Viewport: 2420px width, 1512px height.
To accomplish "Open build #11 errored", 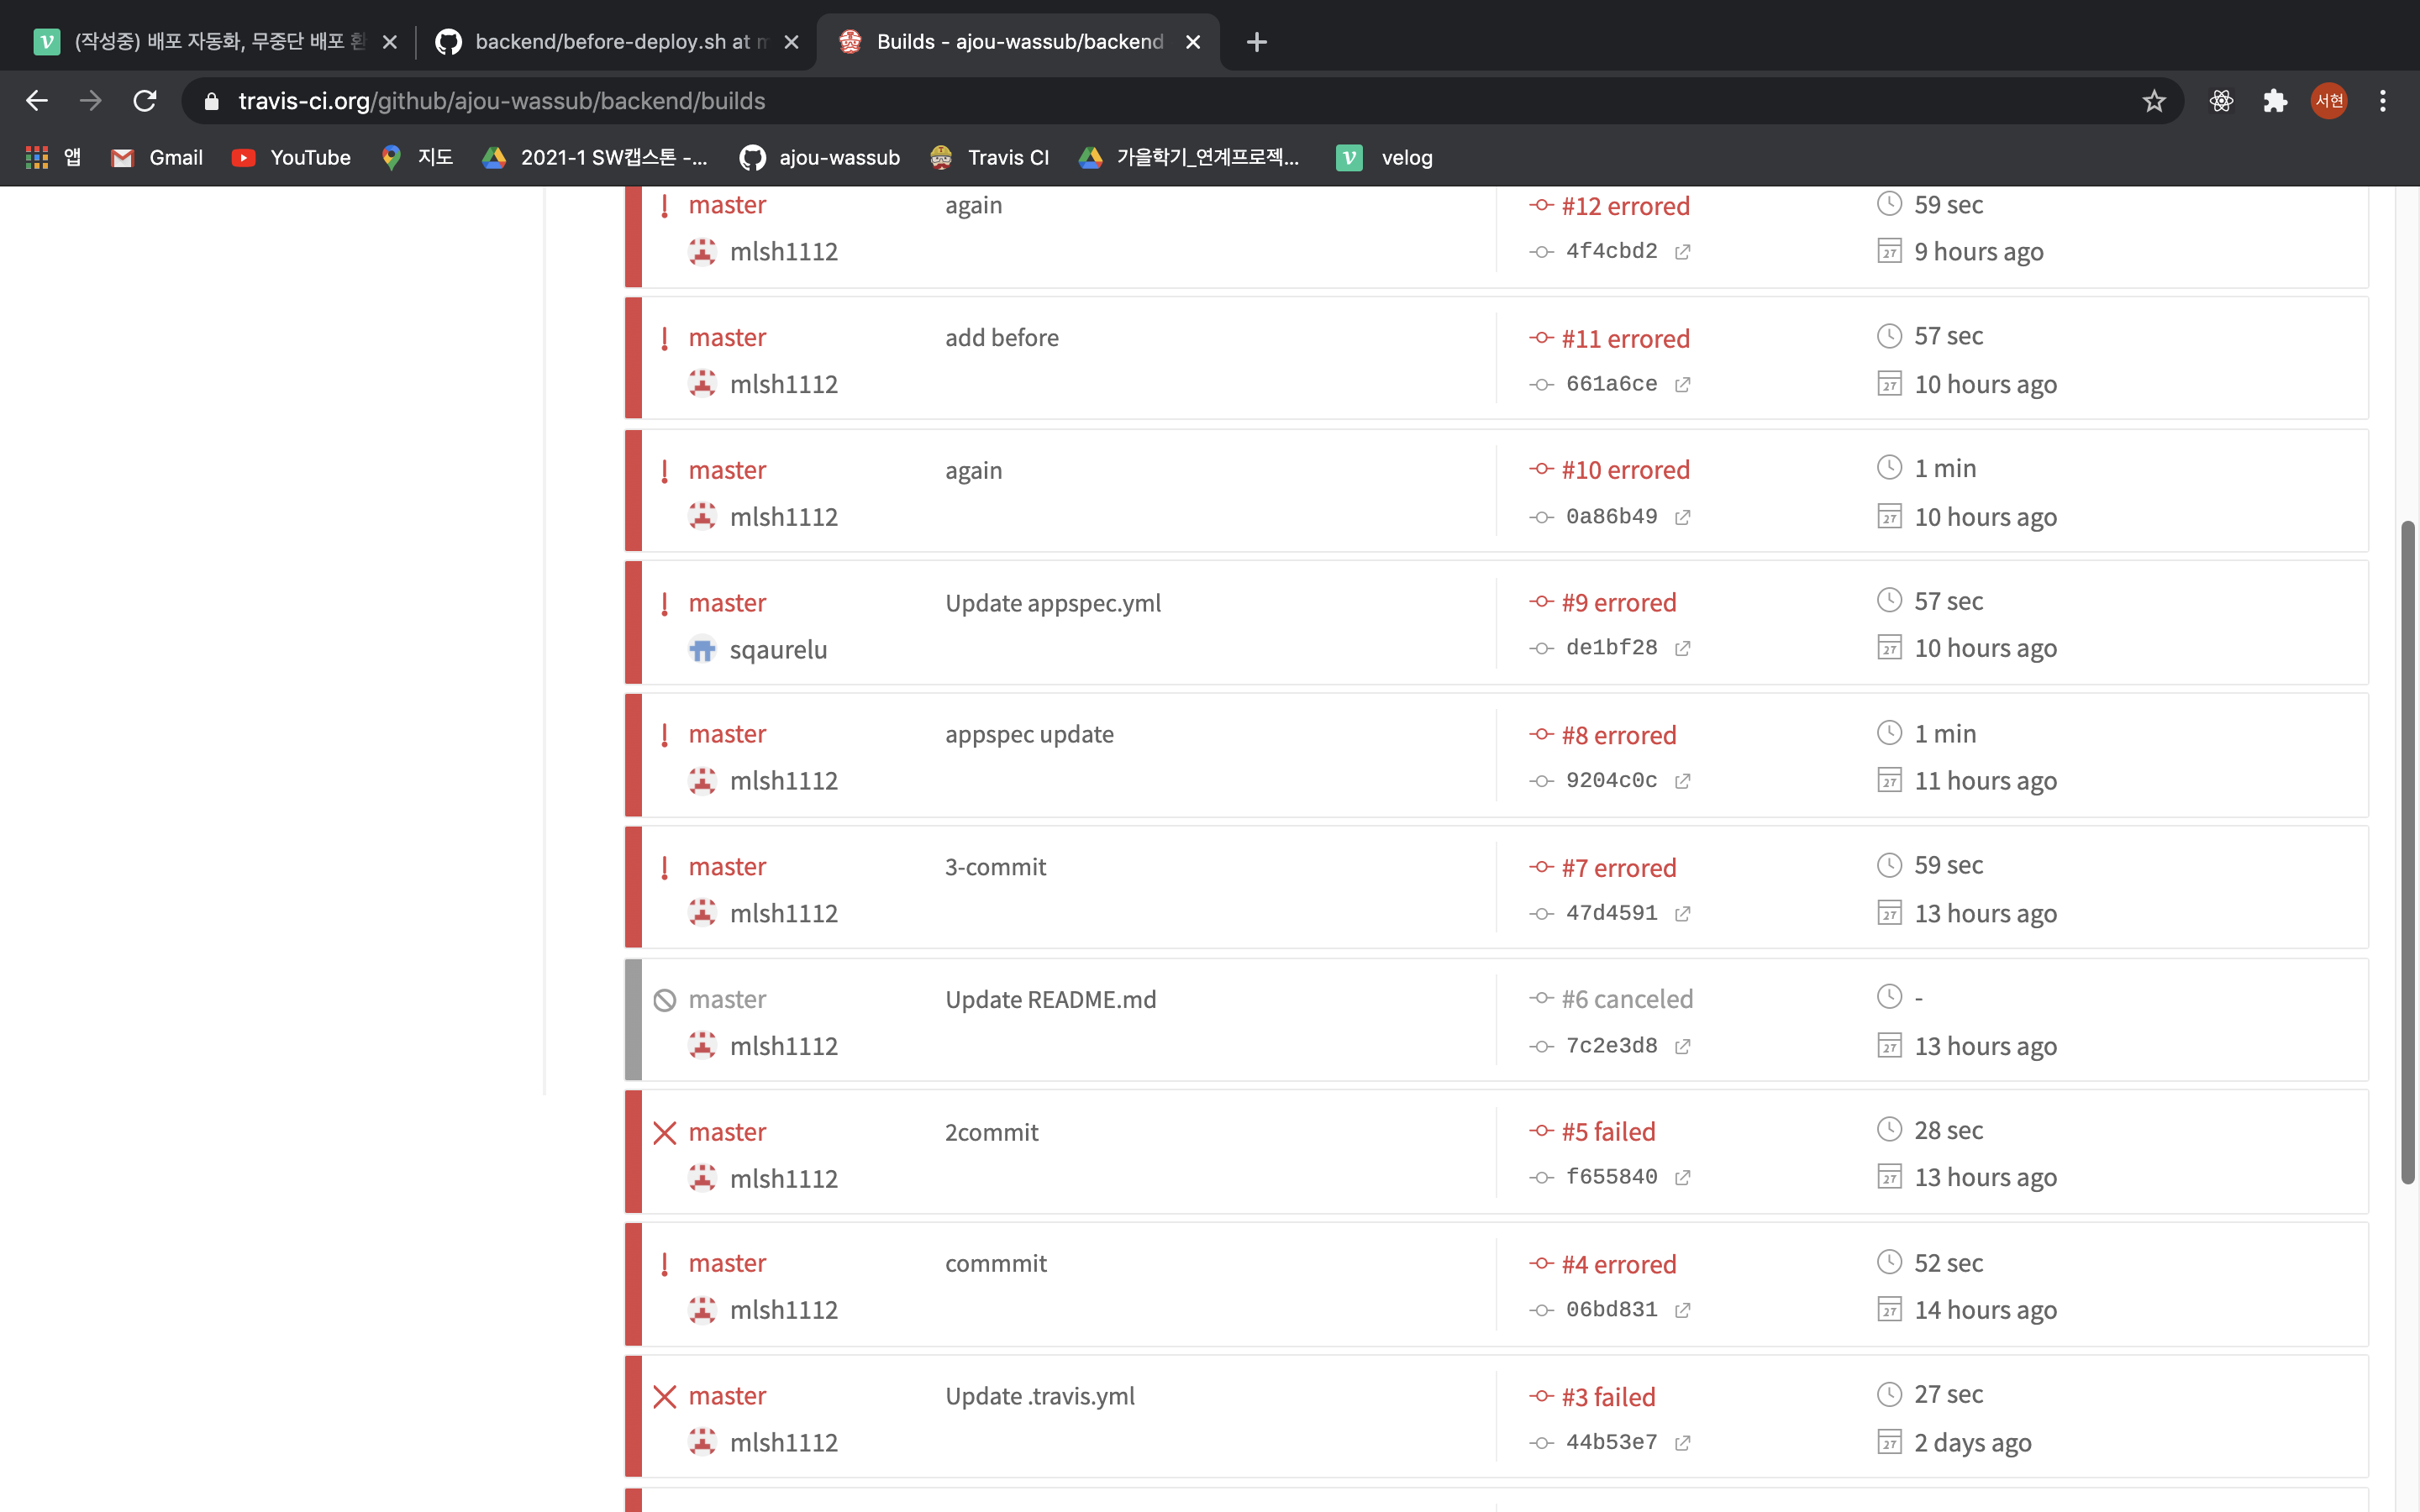I will (x=1625, y=339).
